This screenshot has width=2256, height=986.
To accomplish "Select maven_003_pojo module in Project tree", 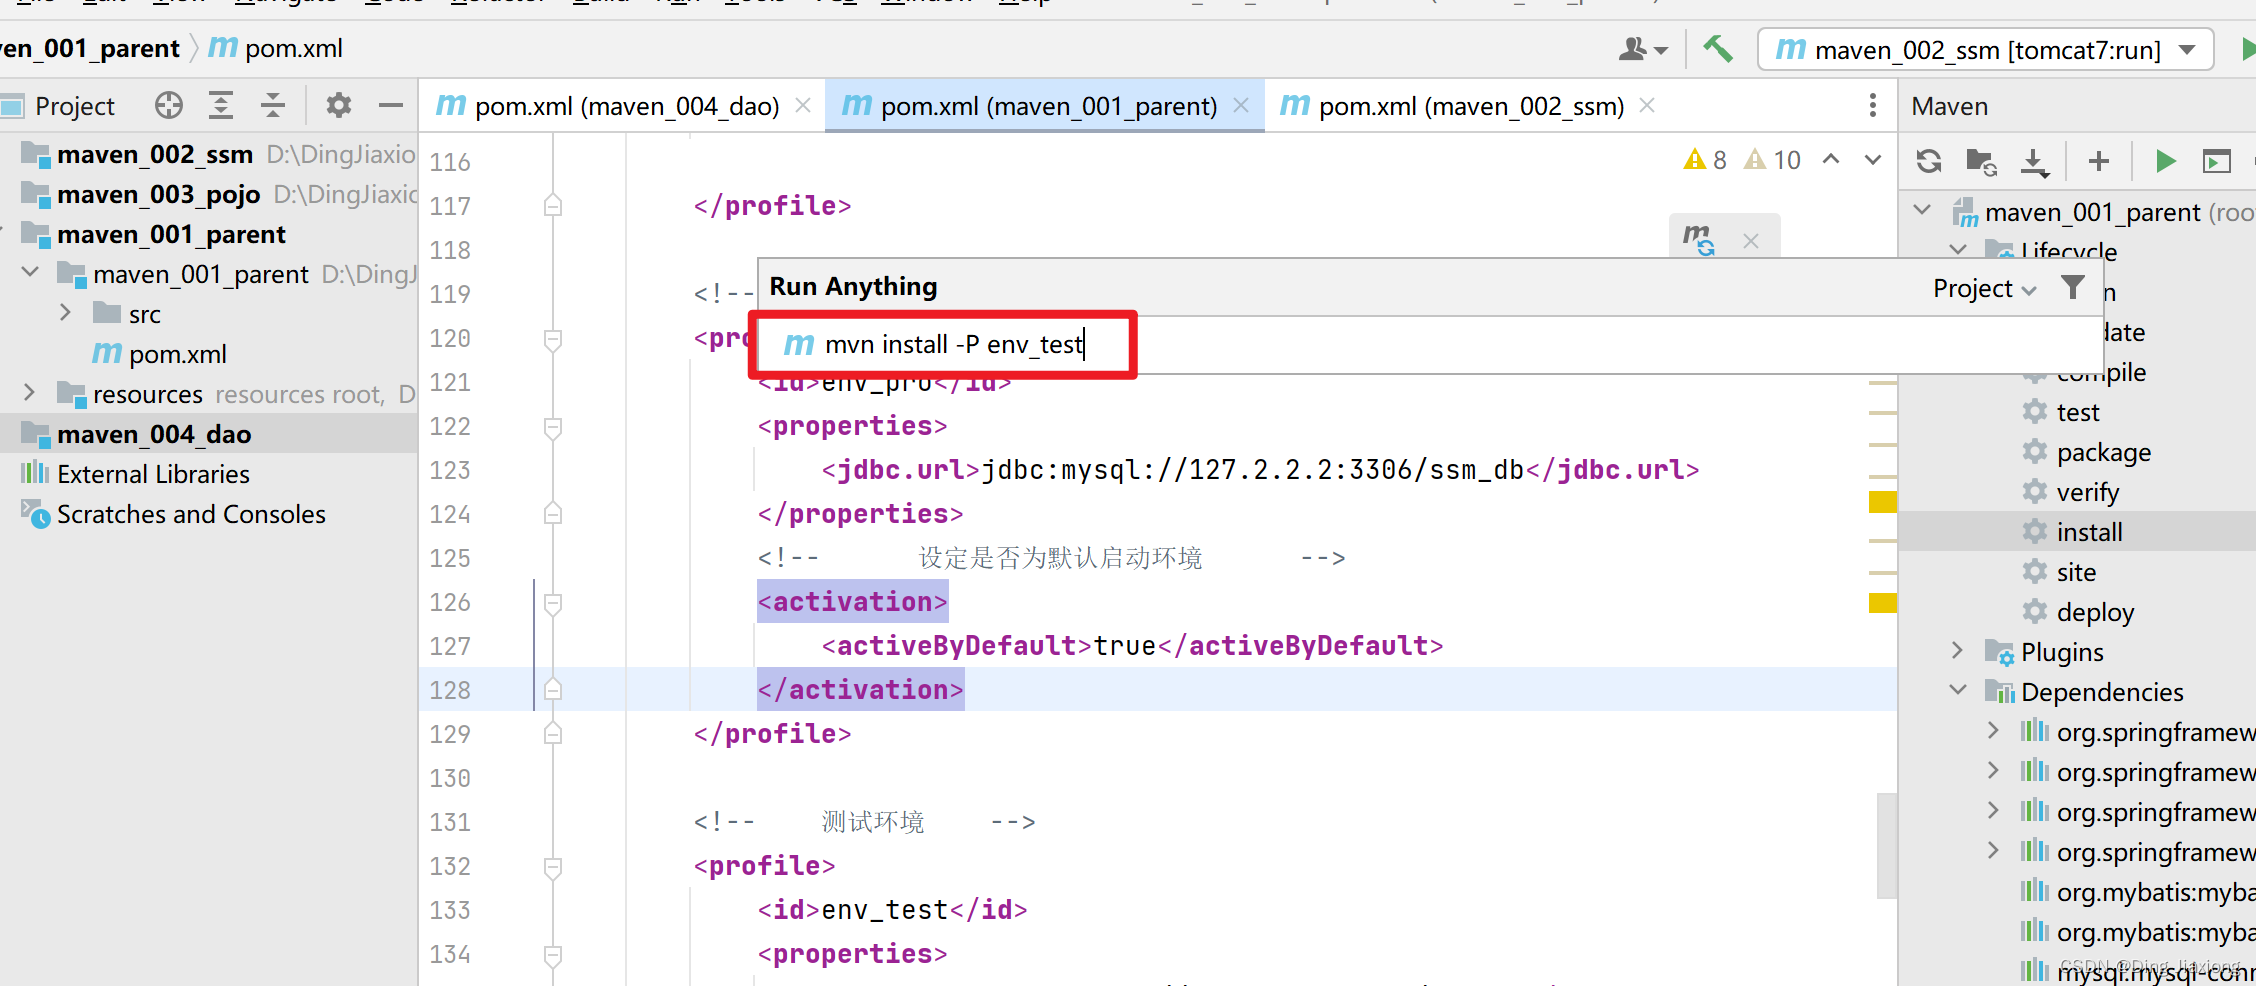I will (158, 194).
